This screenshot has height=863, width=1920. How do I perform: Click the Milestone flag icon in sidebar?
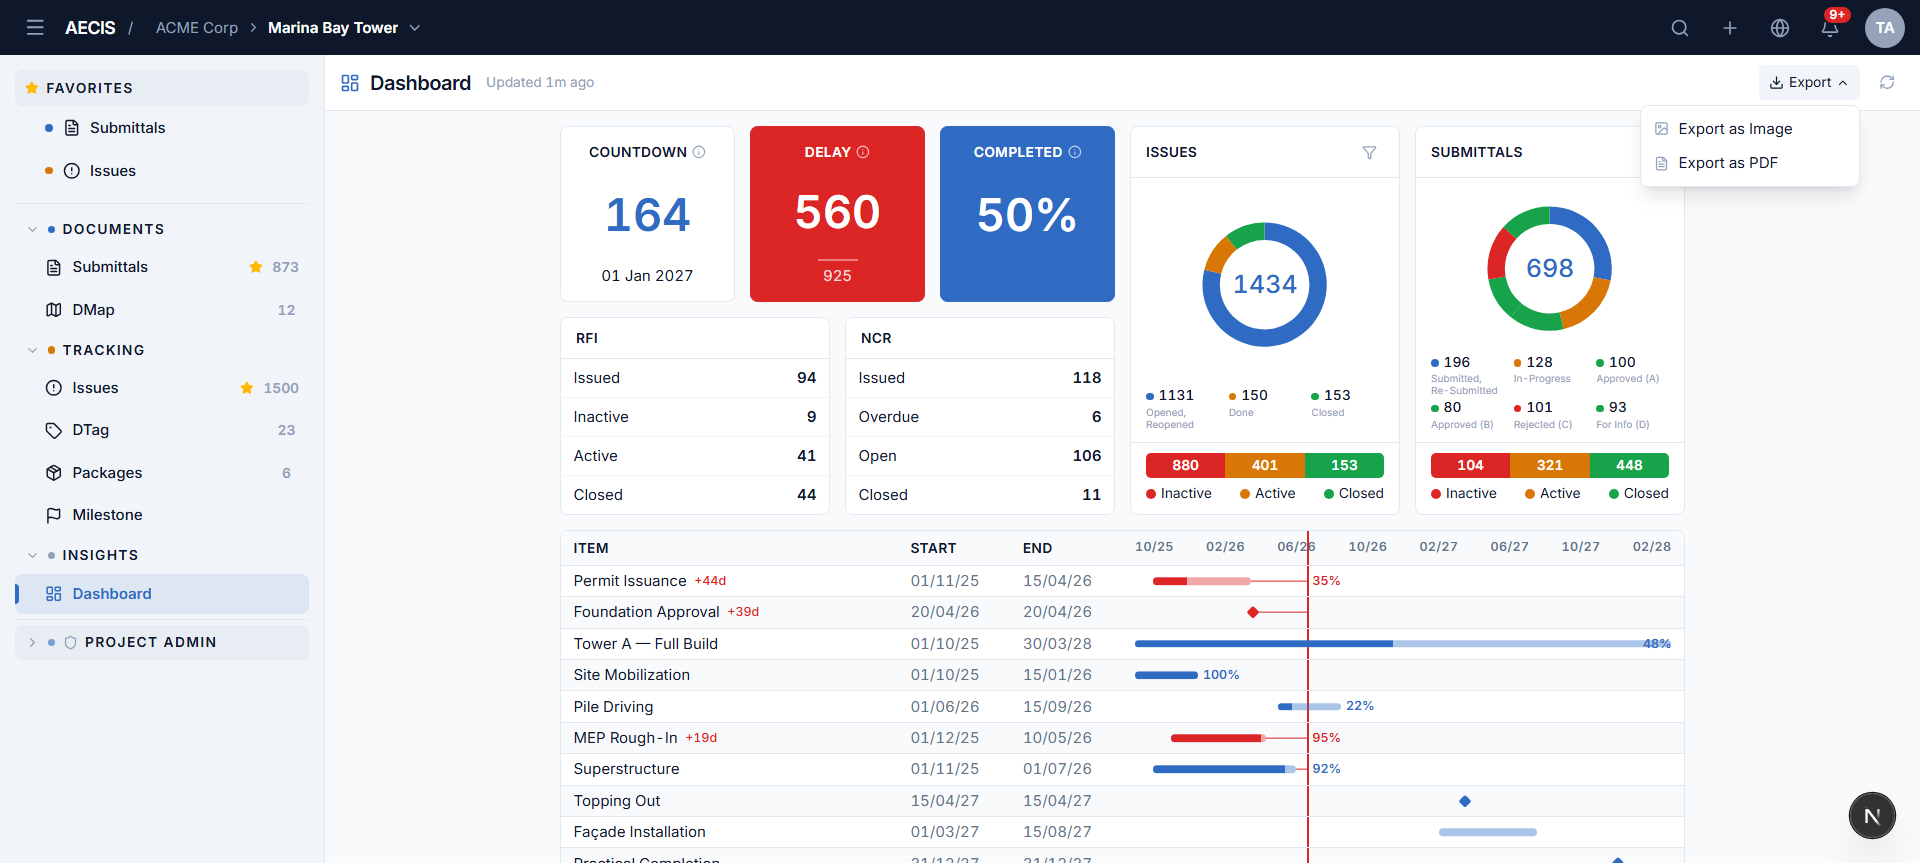coord(54,515)
